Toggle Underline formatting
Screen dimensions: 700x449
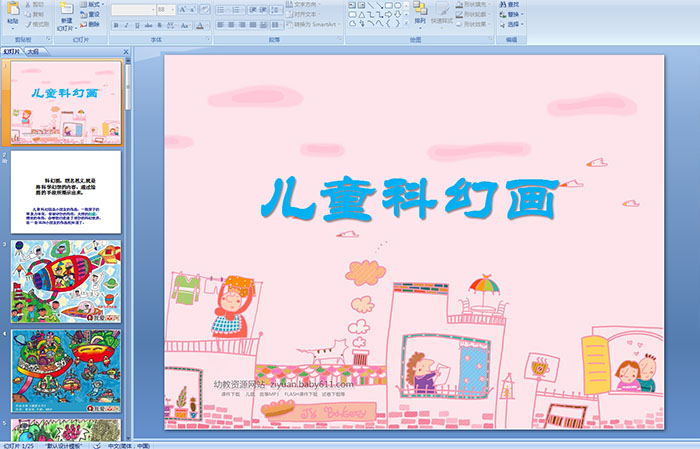(x=137, y=25)
